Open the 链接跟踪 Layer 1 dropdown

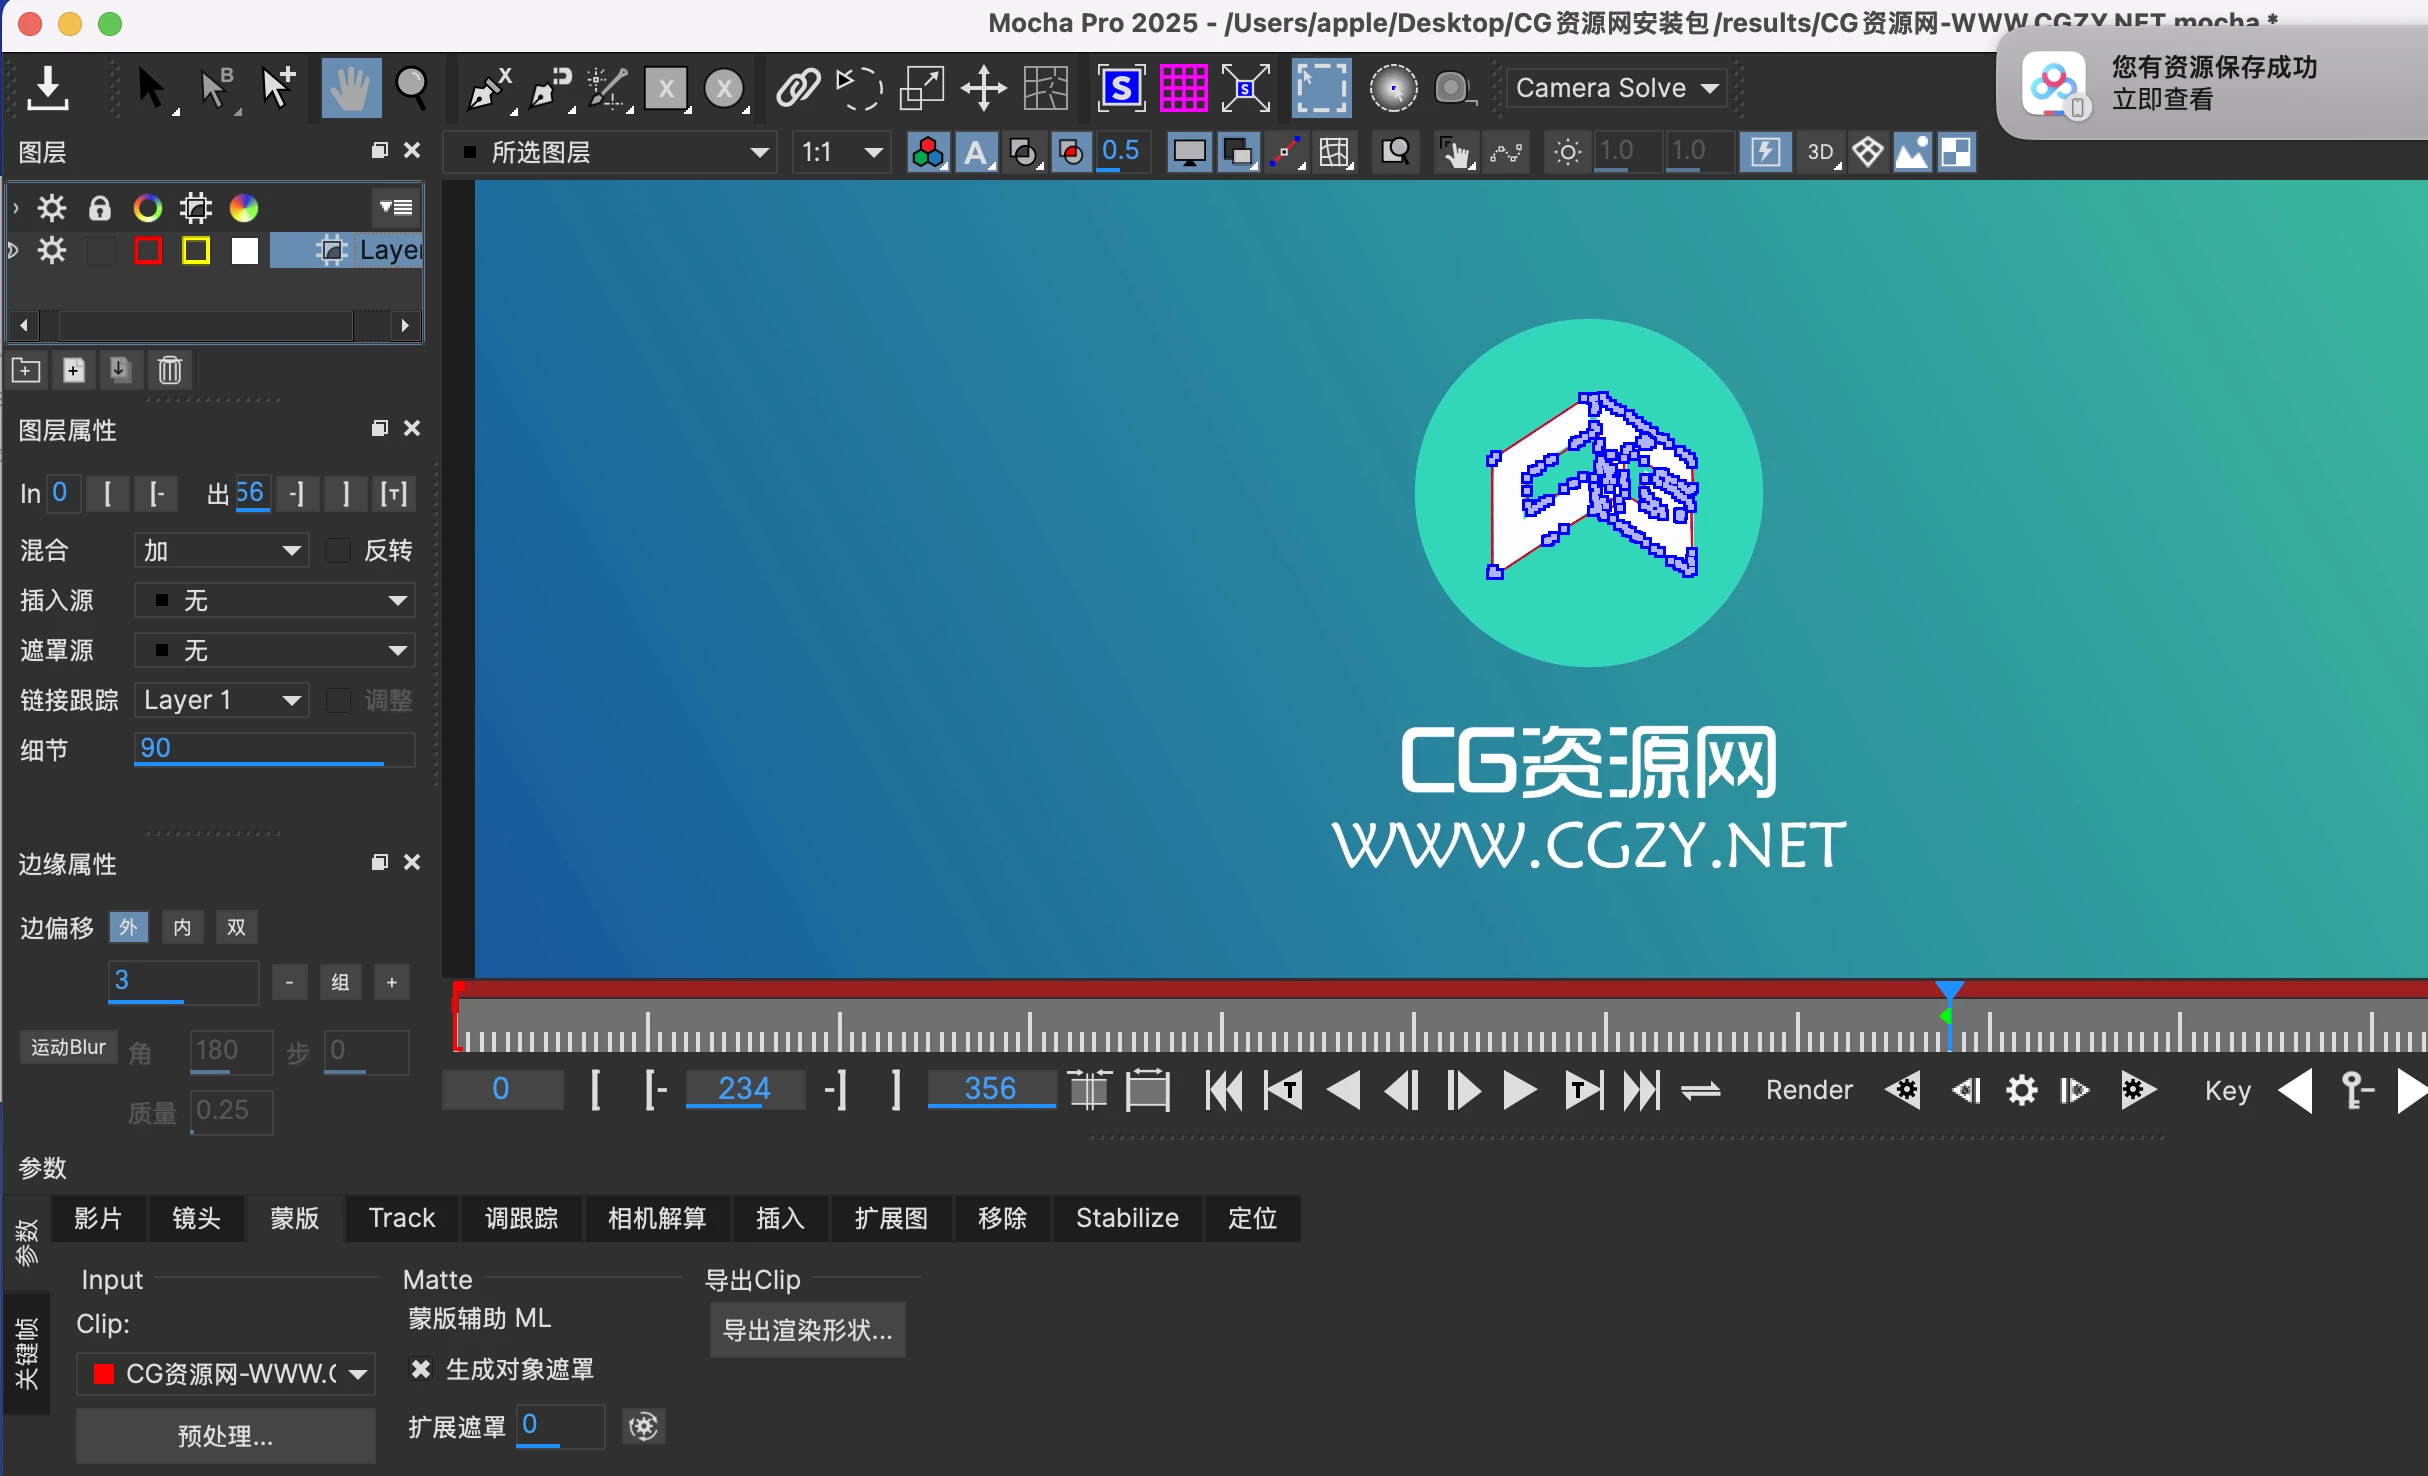pos(222,700)
